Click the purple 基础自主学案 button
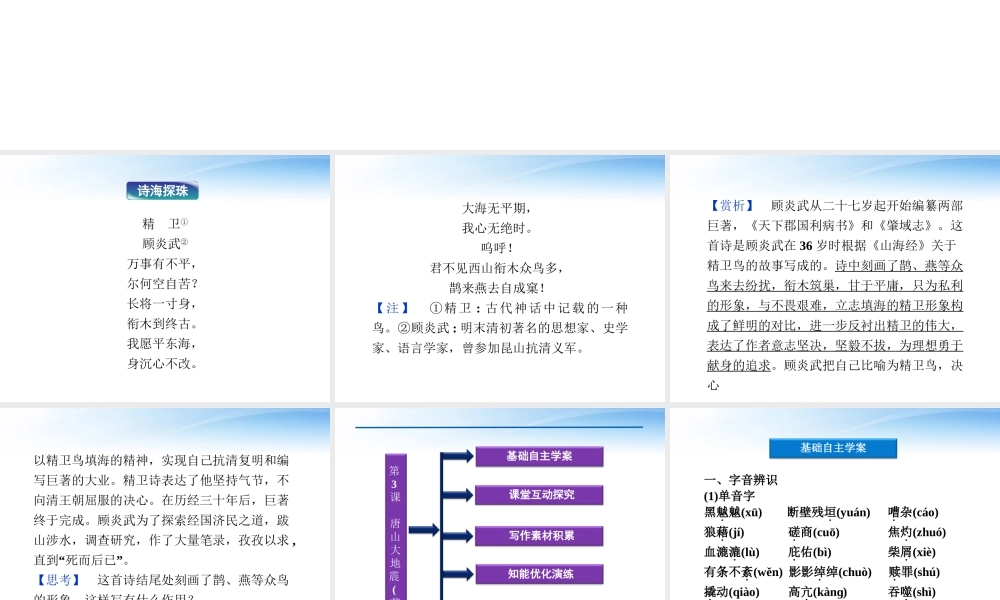Viewport: 1000px width, 600px height. click(x=539, y=456)
